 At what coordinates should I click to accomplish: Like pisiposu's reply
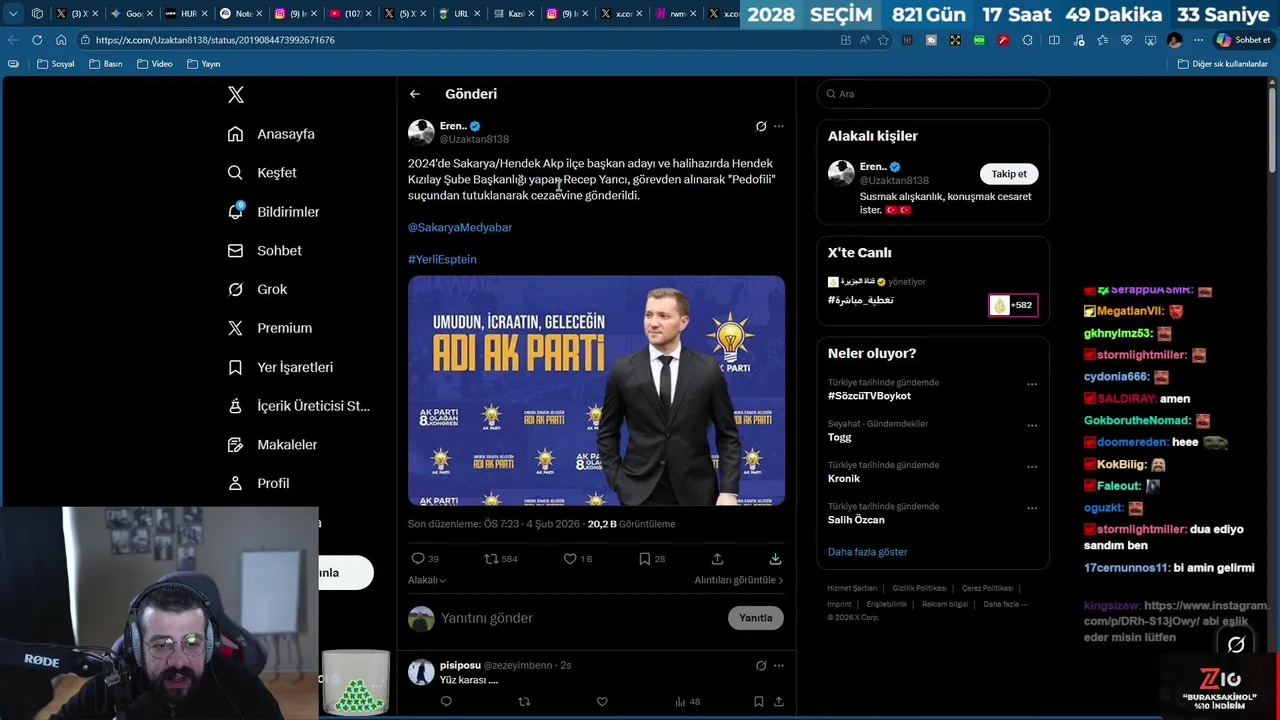[x=602, y=702]
